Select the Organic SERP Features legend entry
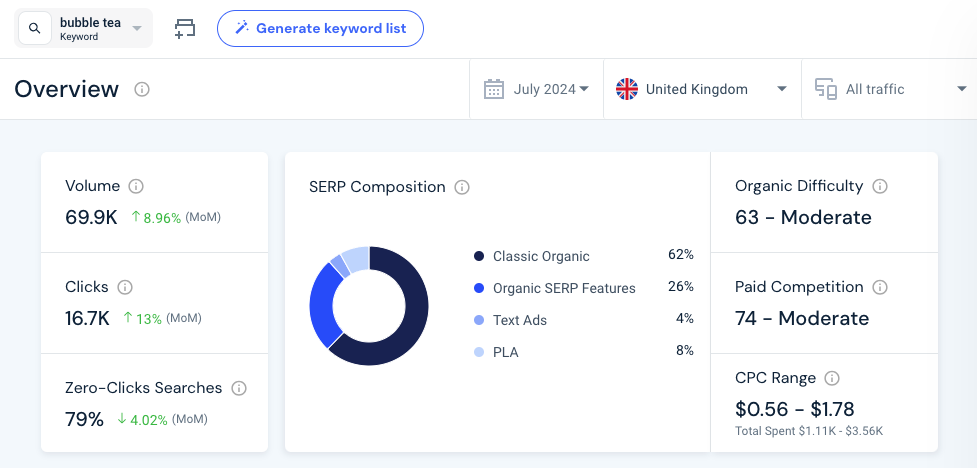 click(563, 289)
